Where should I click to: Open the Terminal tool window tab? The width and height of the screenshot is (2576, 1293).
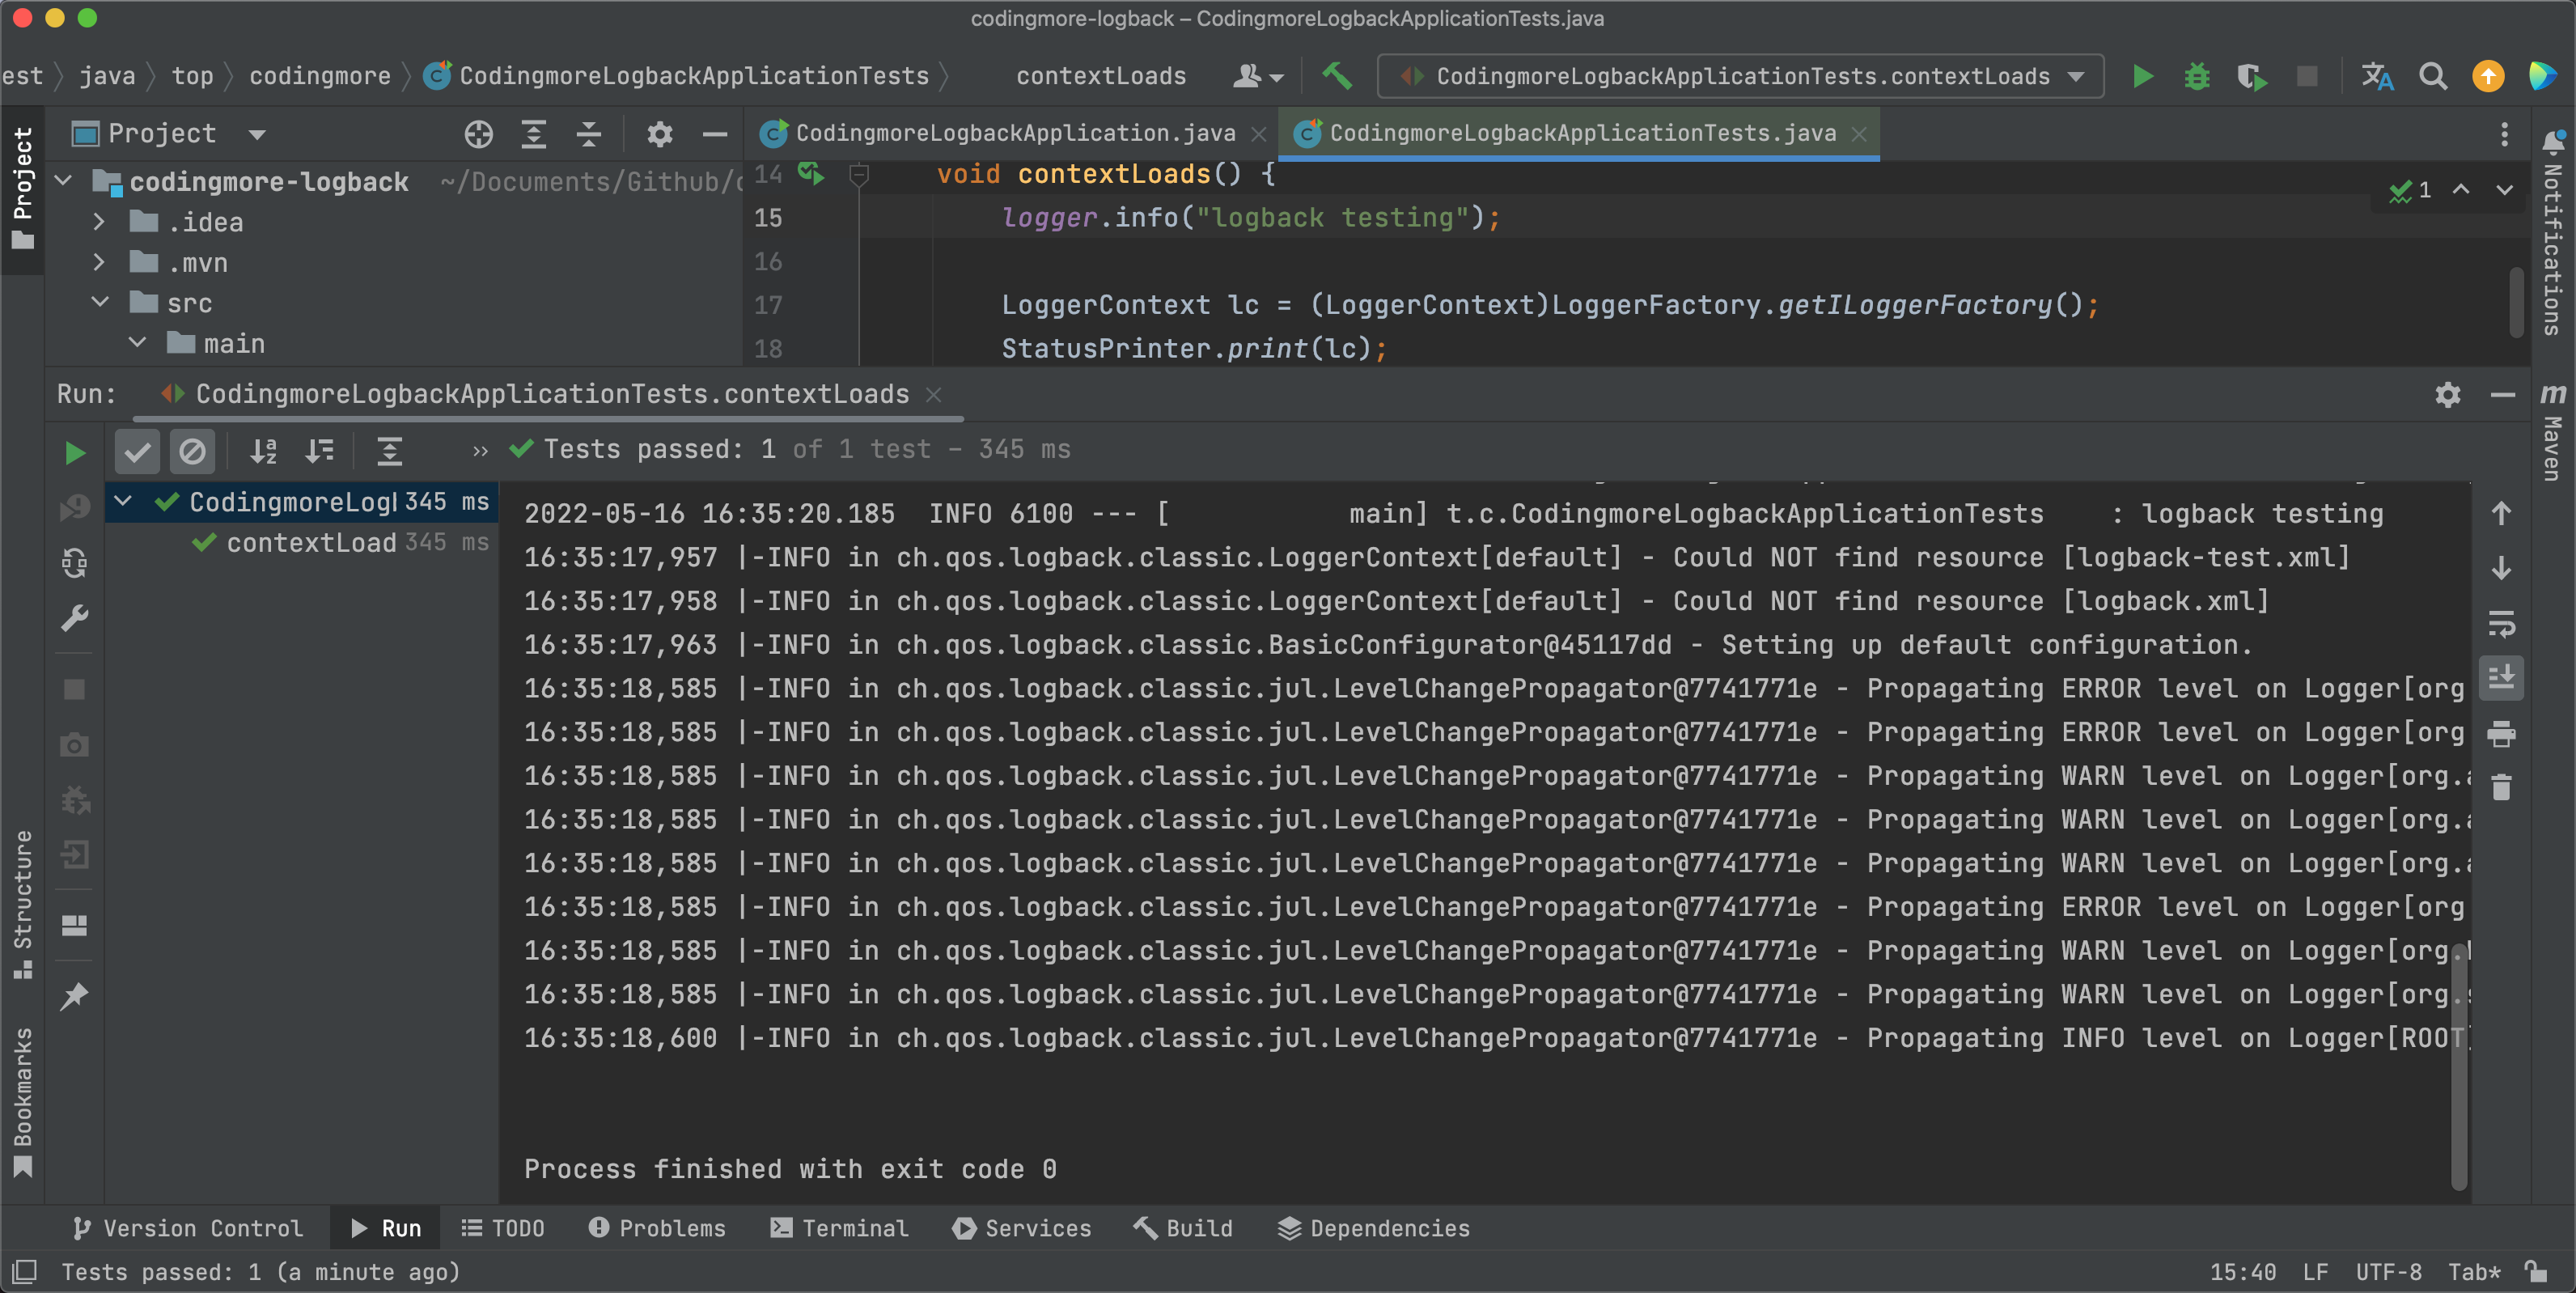840,1228
